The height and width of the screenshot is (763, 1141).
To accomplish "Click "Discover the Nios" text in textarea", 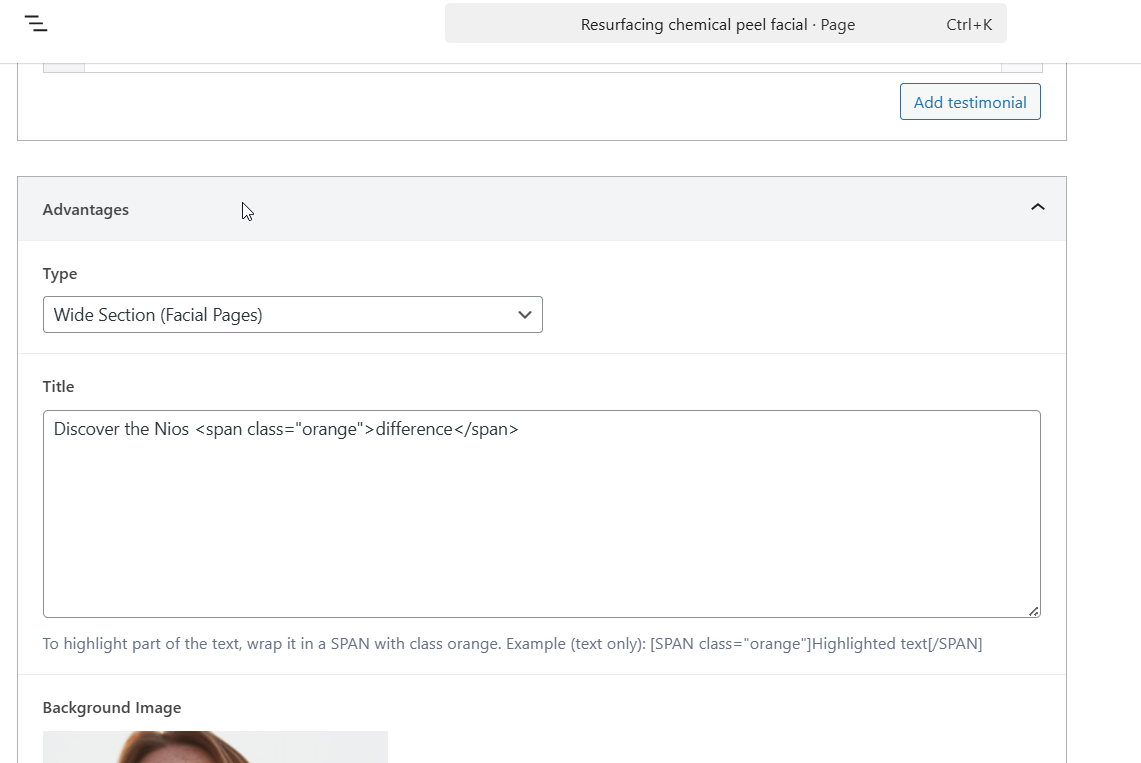I will [122, 429].
